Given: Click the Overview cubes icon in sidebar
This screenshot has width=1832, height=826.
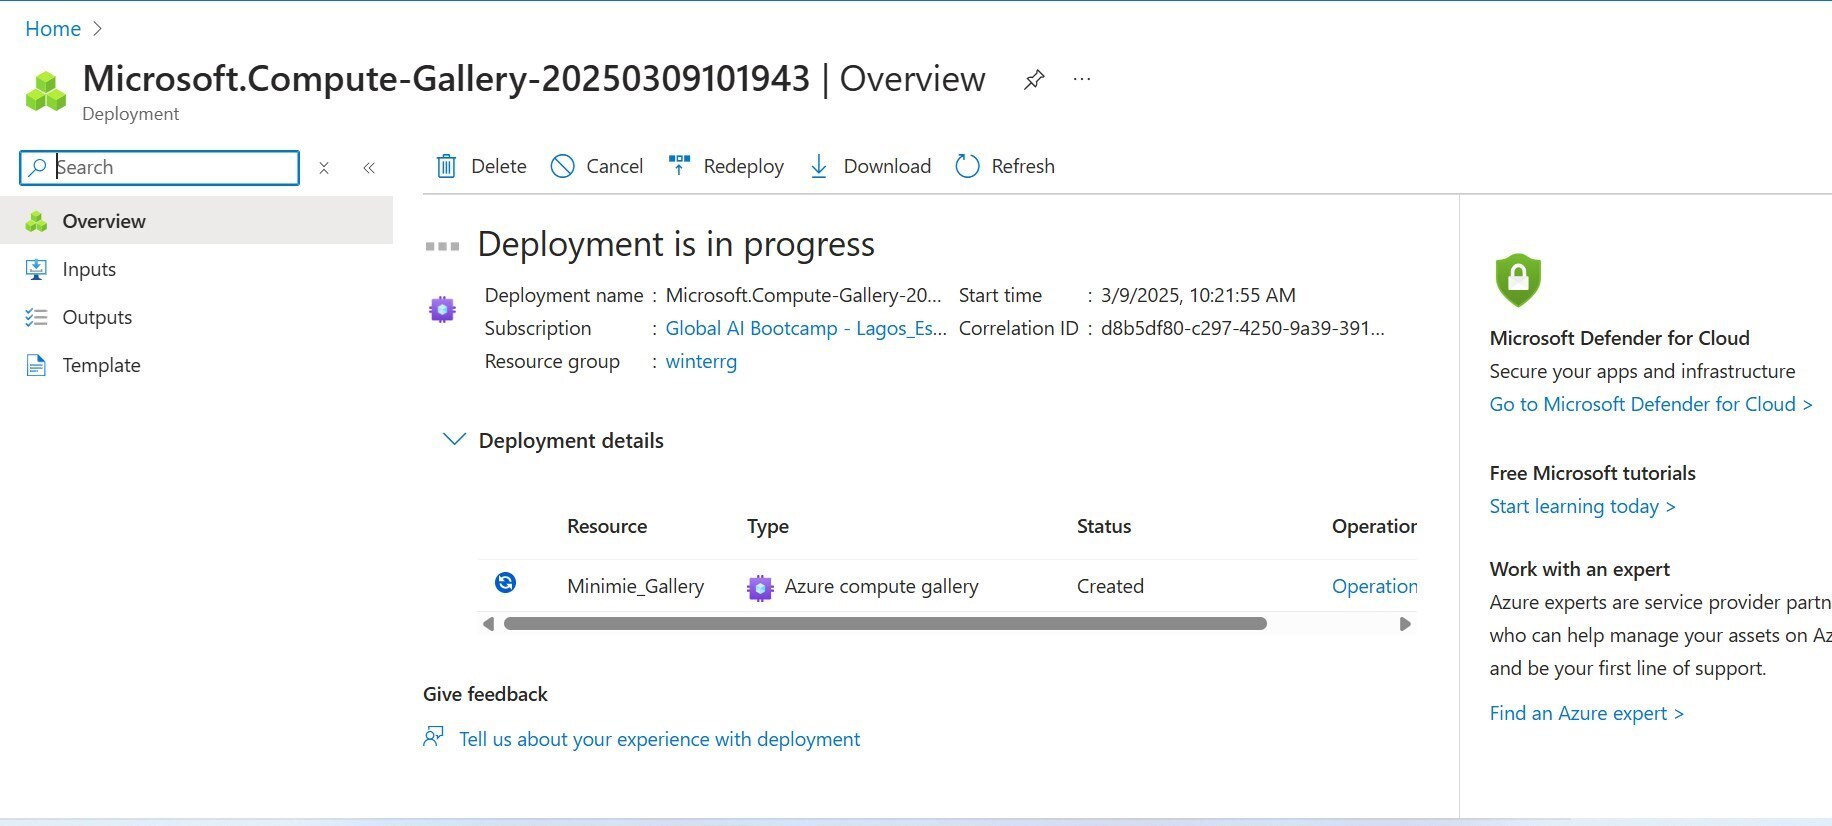Looking at the screenshot, I should click(36, 221).
